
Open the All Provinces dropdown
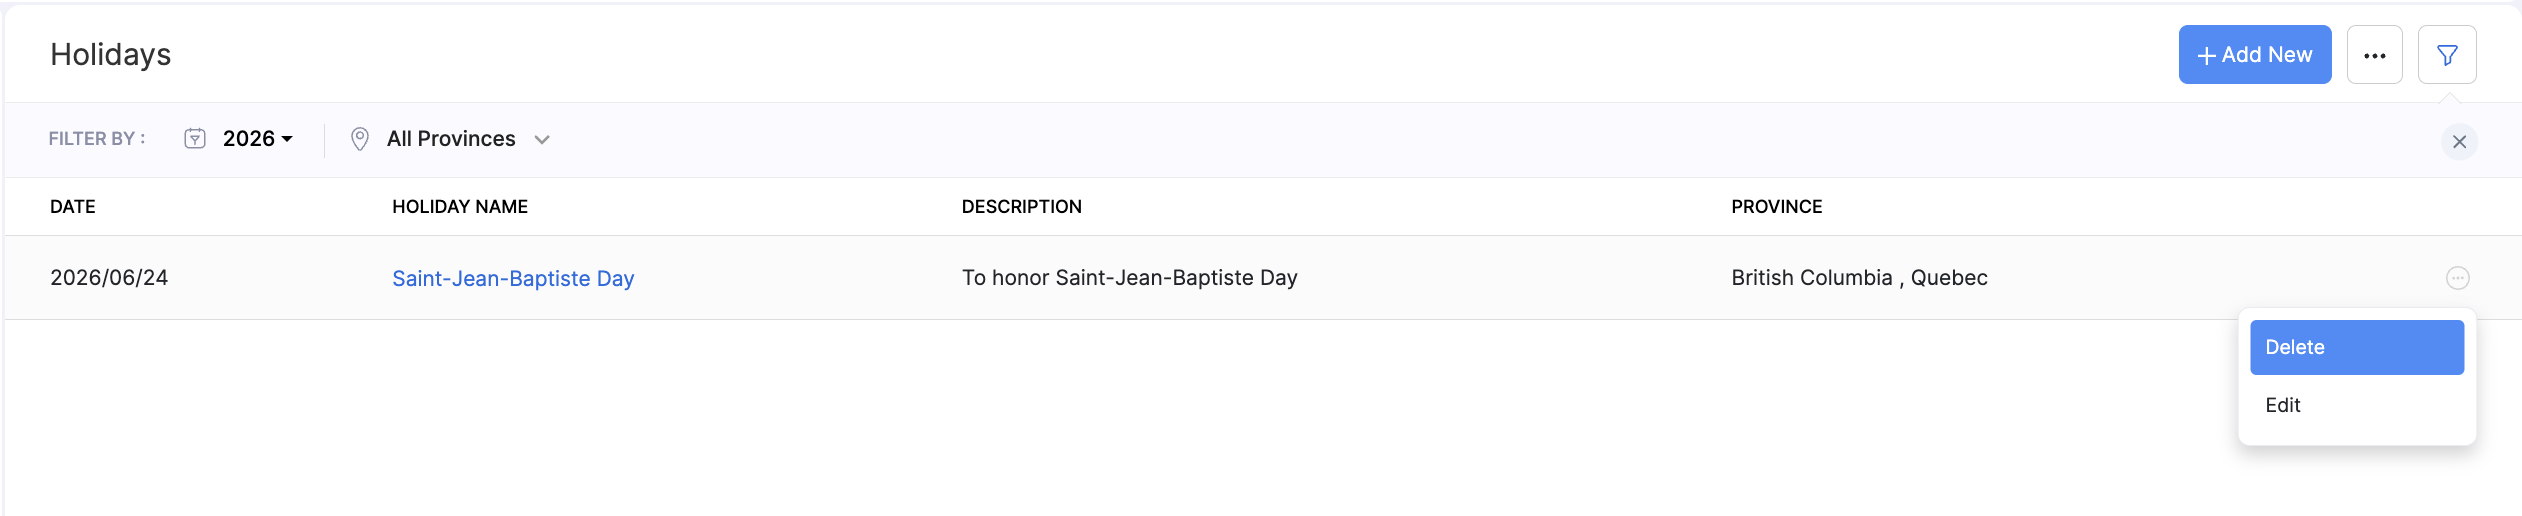click(451, 139)
